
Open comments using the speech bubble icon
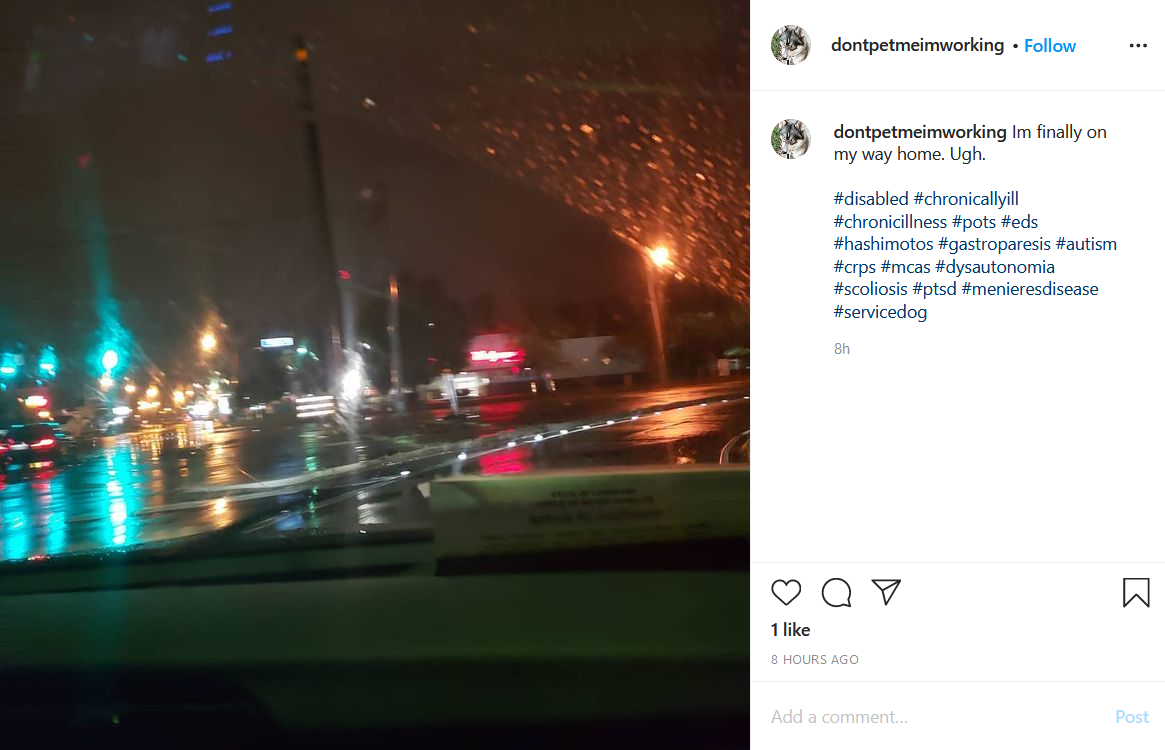[836, 592]
